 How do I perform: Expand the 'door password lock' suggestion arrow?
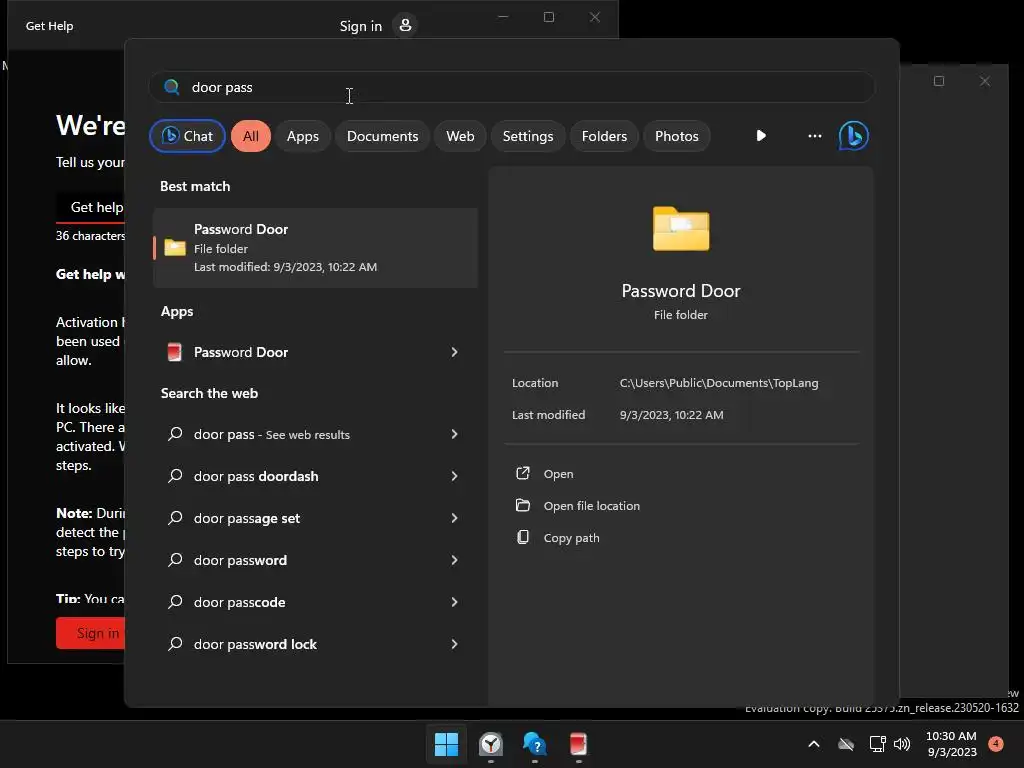click(454, 644)
